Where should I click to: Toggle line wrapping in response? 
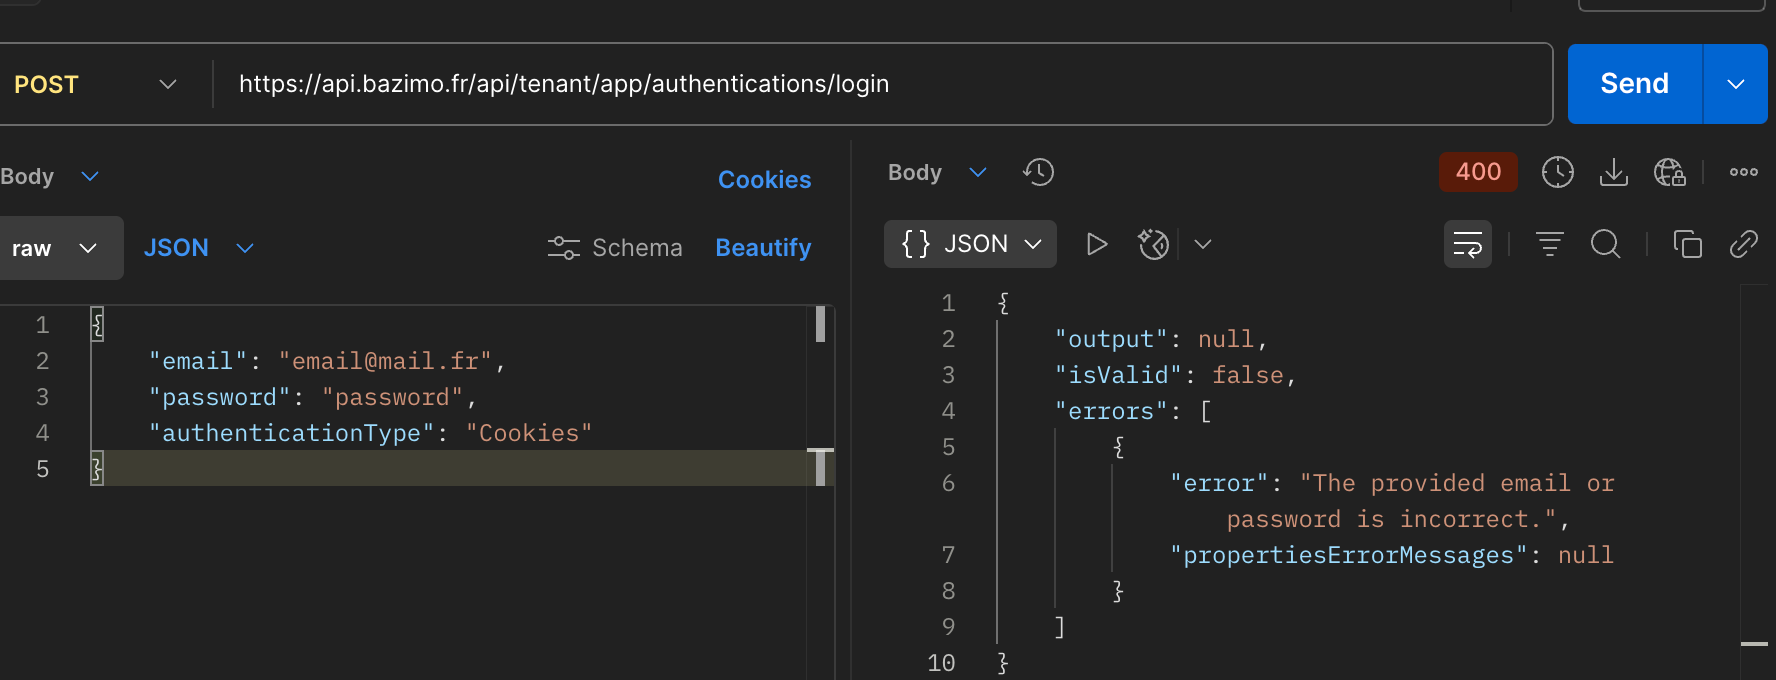click(x=1467, y=244)
